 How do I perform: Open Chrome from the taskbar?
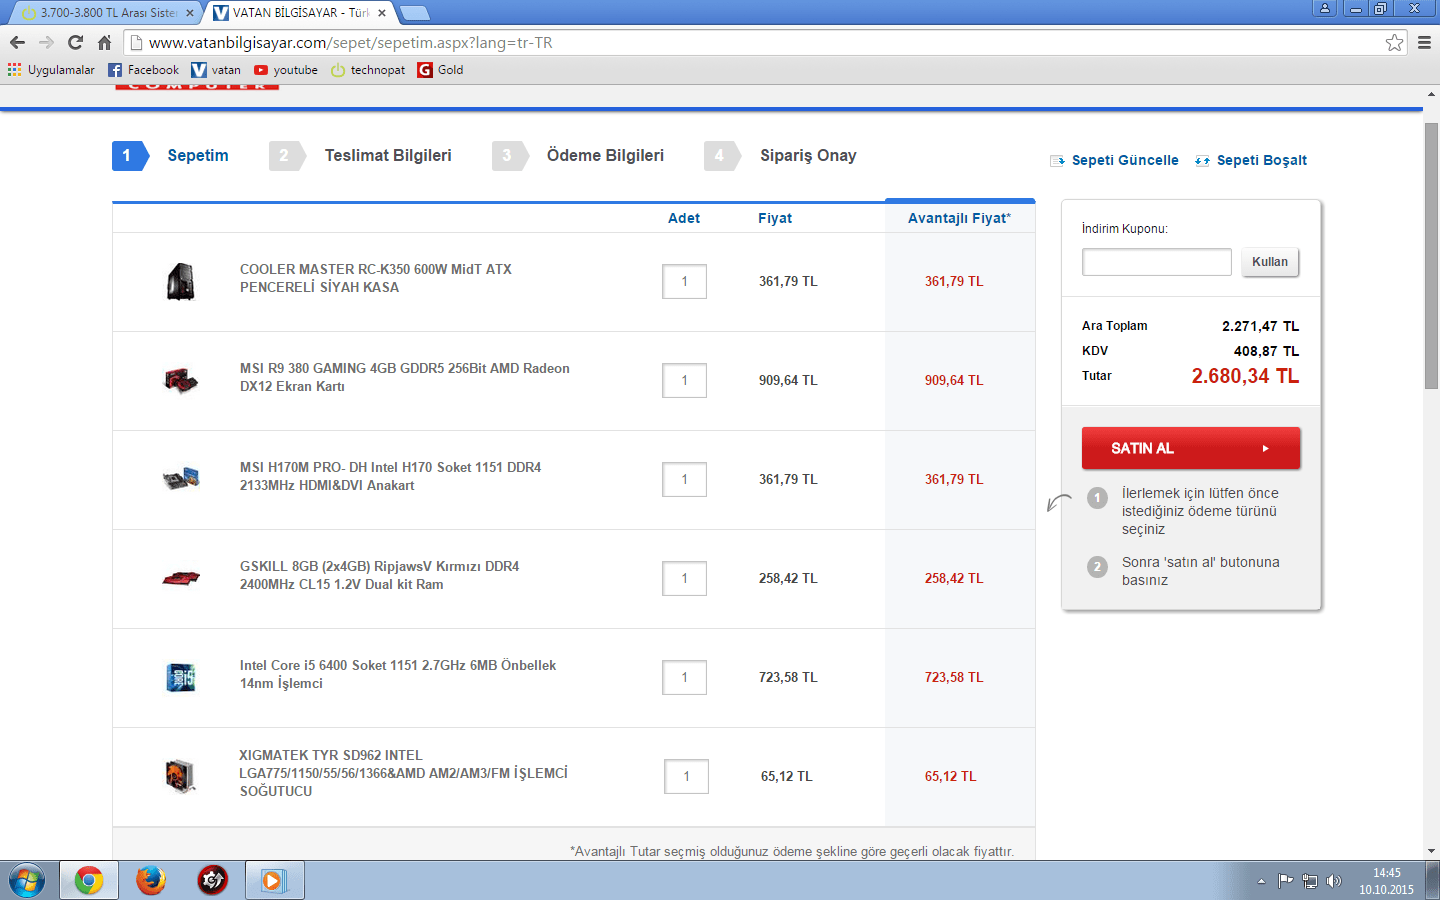click(89, 881)
